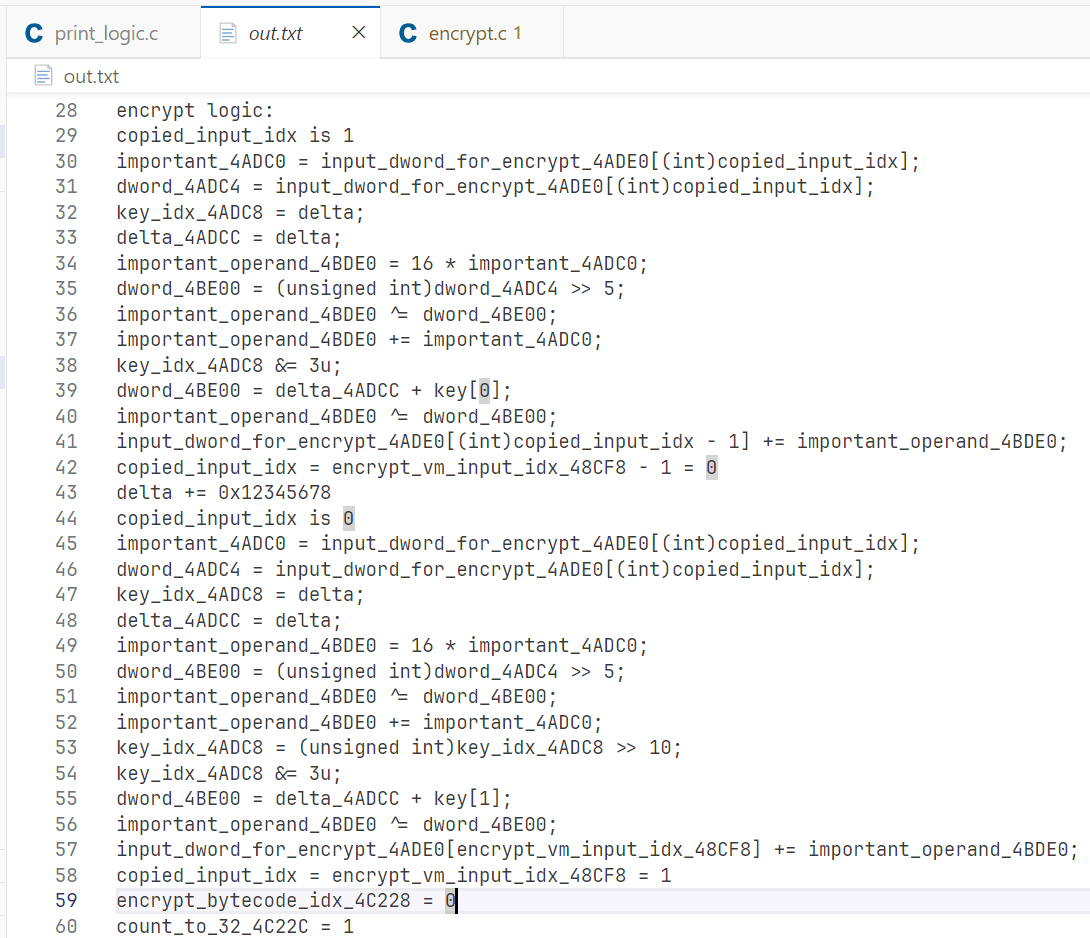
Task: Place cursor at end of 'encrypt_bytecode_idx_4C228 = 0'
Action: coord(457,900)
